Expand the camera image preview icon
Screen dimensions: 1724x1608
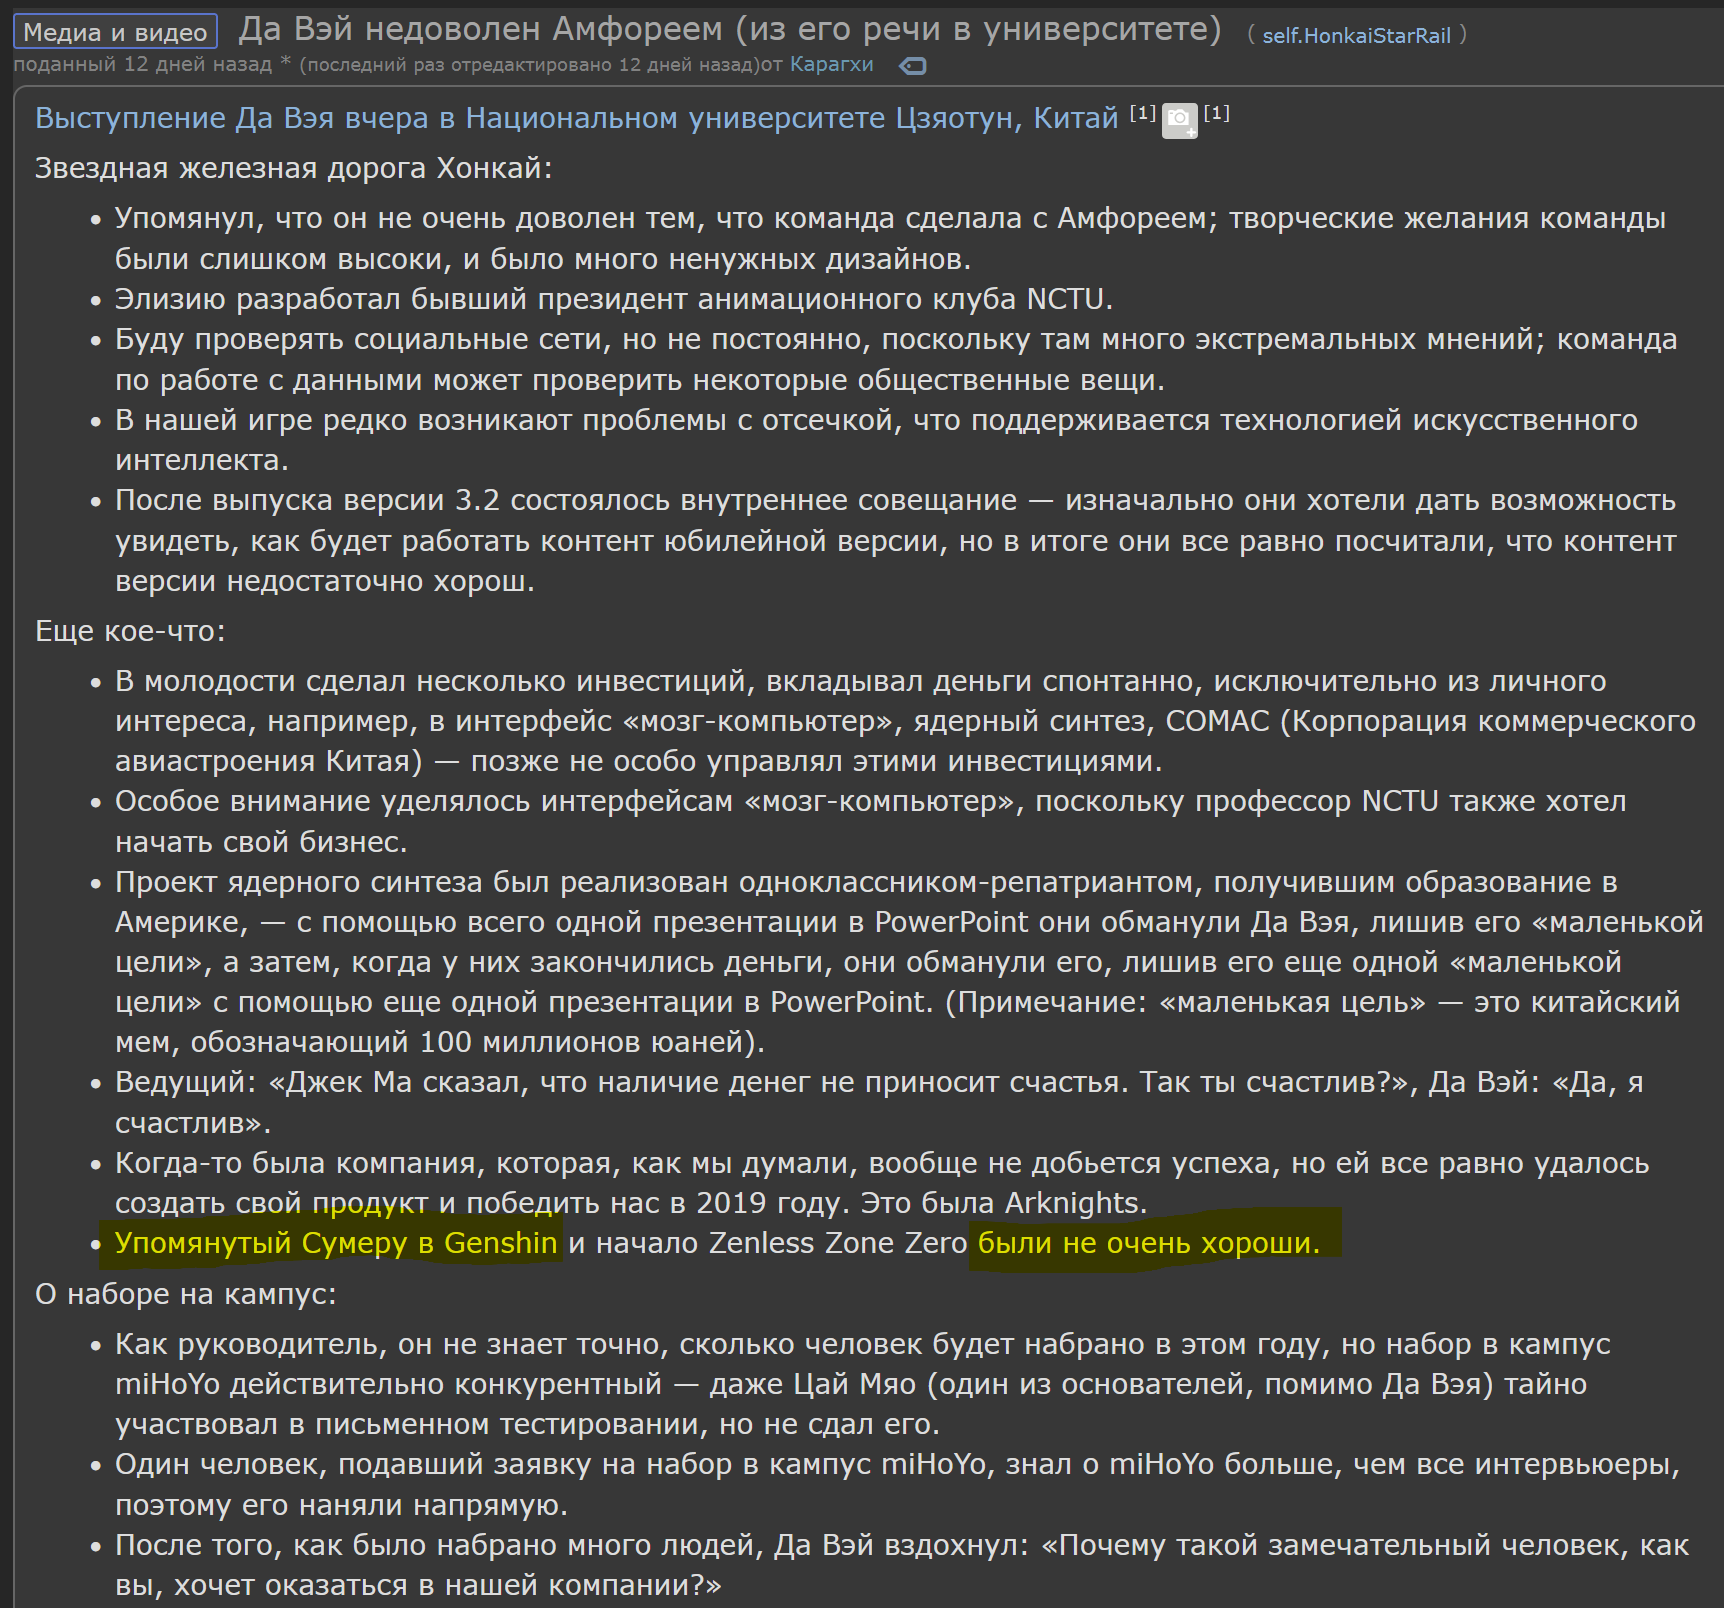[x=1180, y=121]
